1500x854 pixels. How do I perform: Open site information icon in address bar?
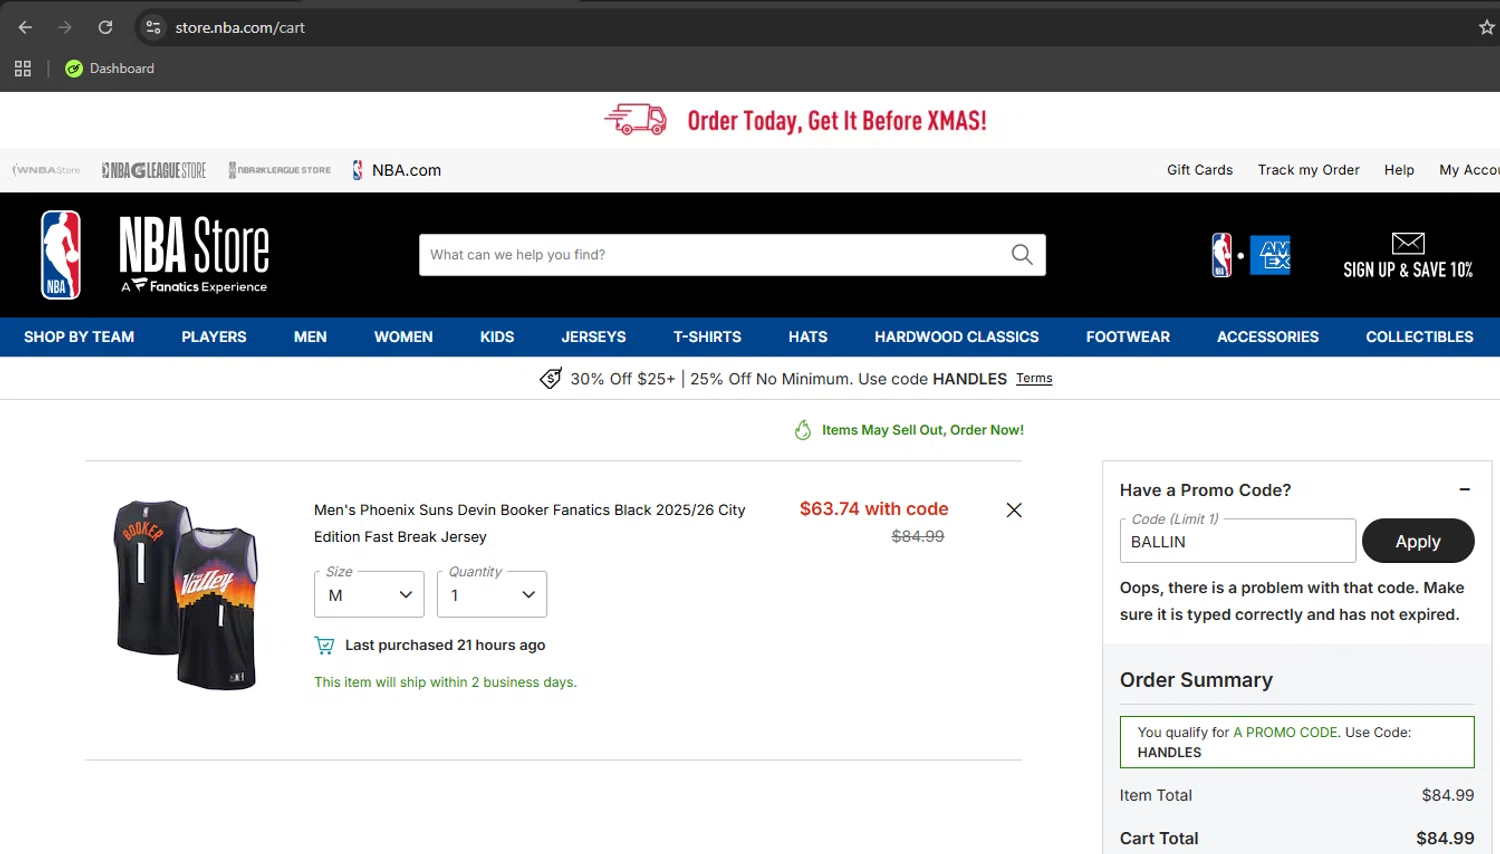(153, 27)
